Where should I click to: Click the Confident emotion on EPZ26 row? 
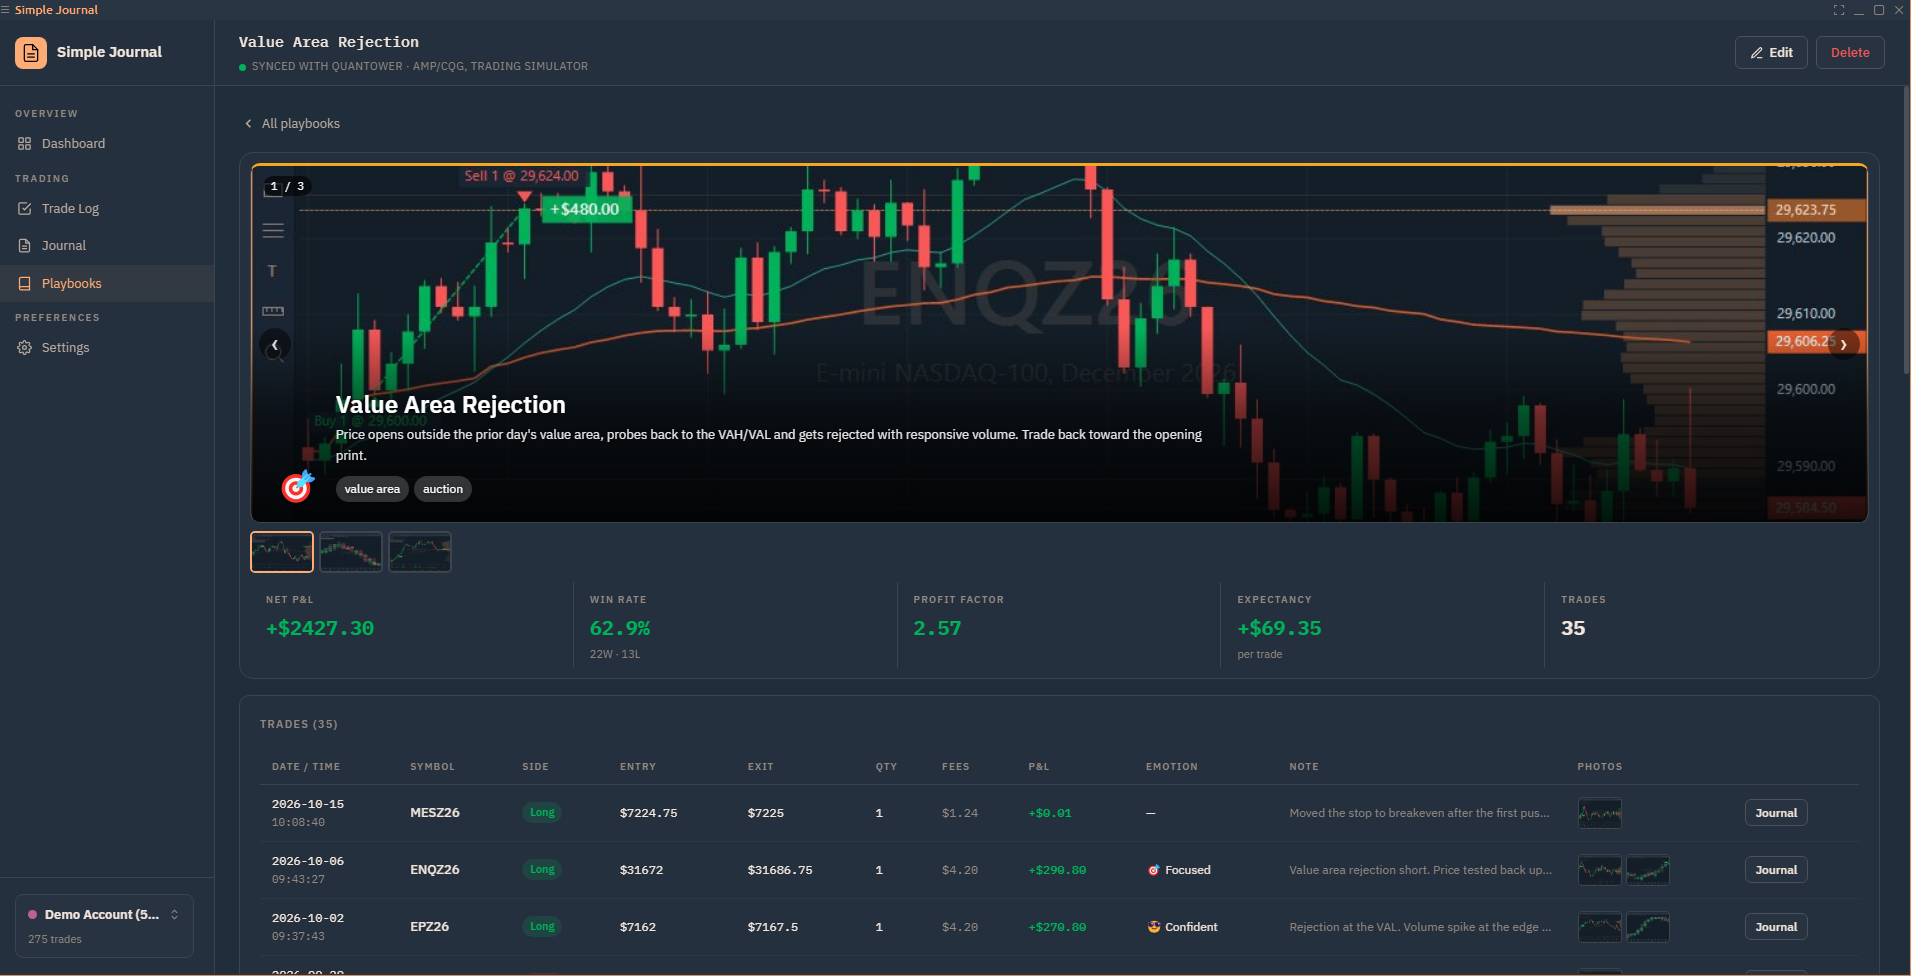click(x=1182, y=927)
